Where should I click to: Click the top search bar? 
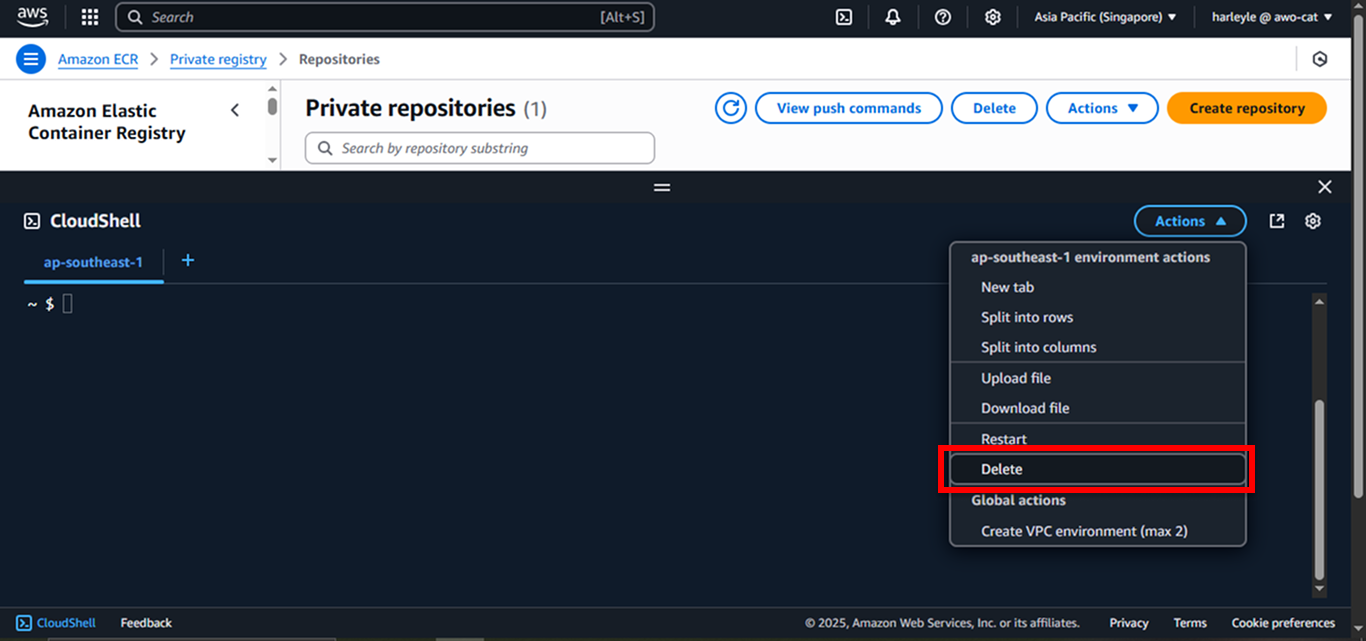click(x=385, y=17)
